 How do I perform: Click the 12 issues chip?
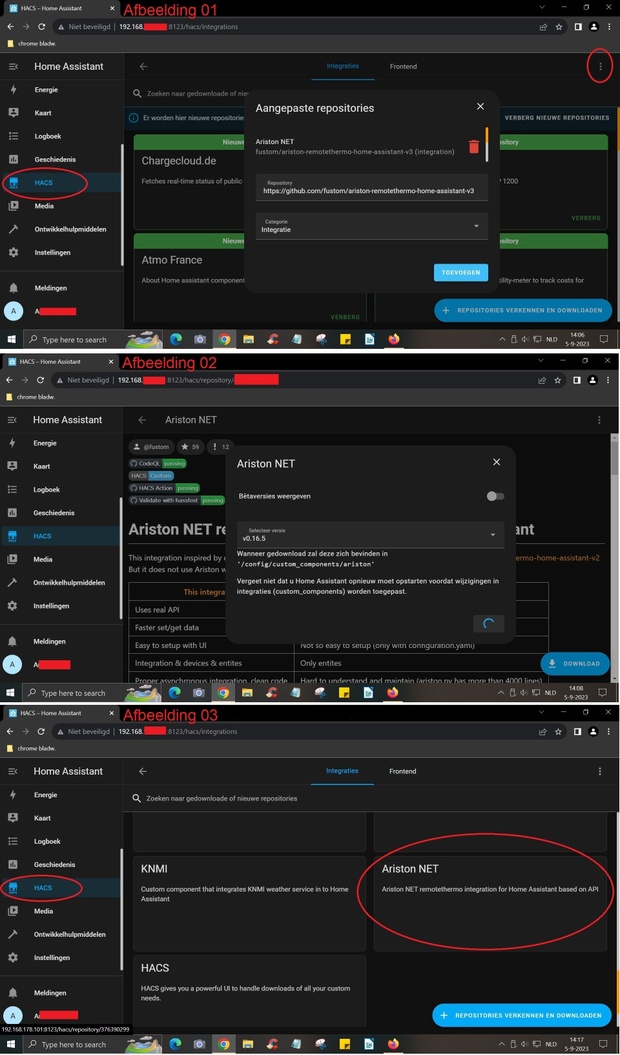point(221,446)
